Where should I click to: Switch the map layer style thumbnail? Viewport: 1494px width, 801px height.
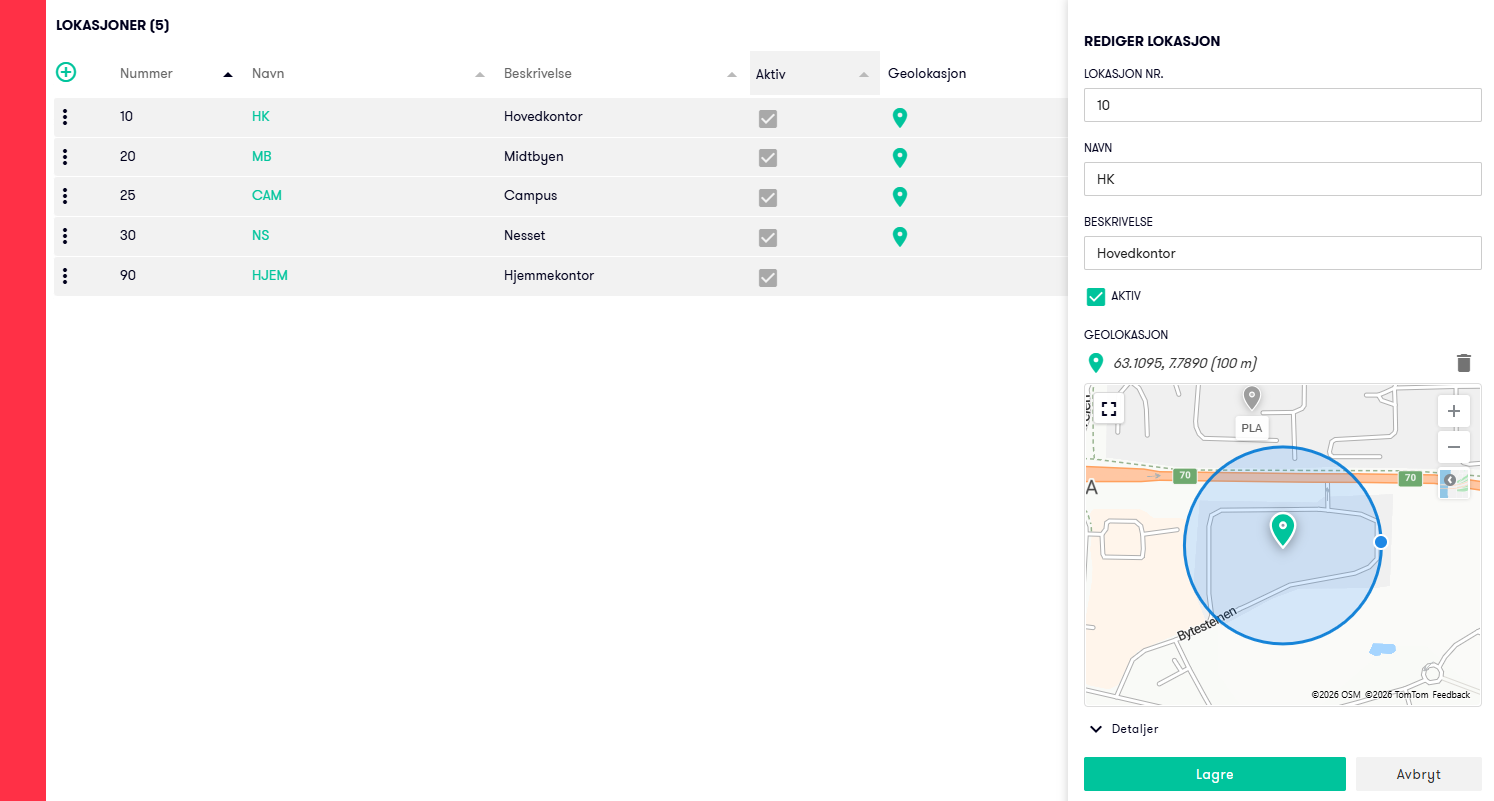tap(1455, 483)
